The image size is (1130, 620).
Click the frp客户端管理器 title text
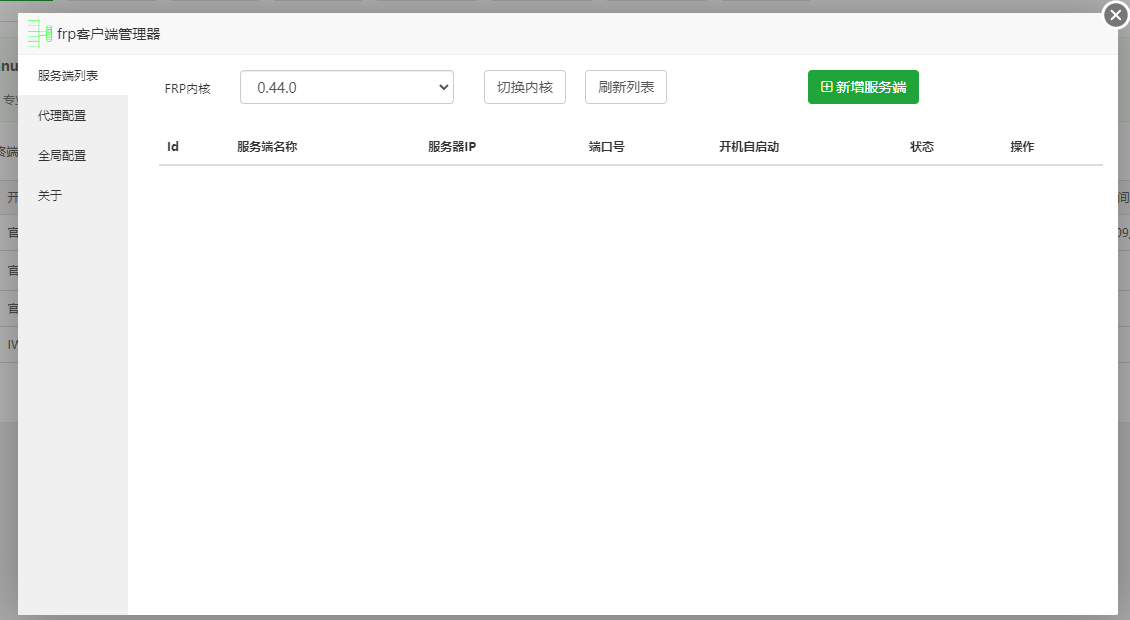[x=109, y=34]
